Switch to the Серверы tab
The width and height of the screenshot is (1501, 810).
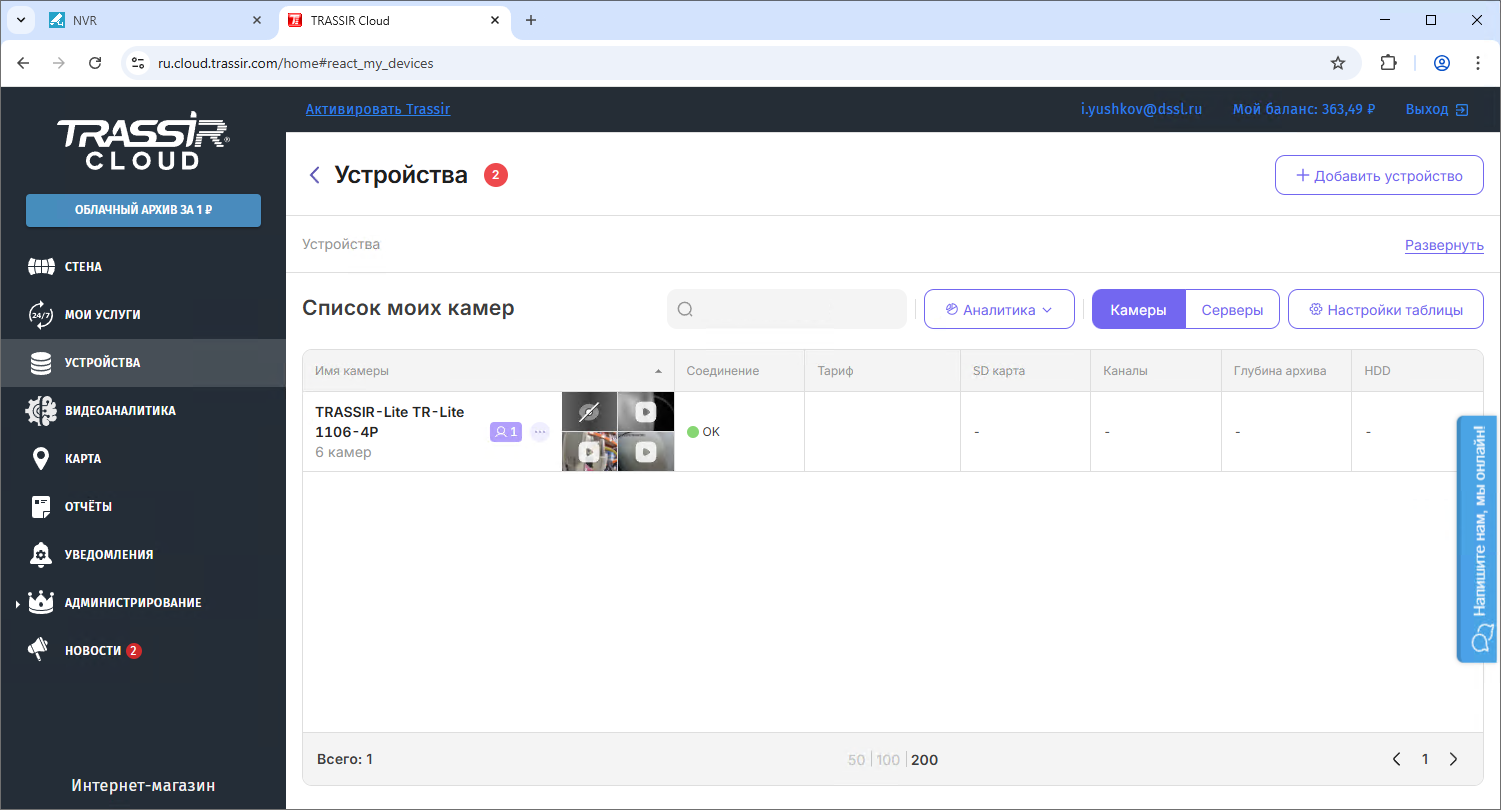point(1232,309)
